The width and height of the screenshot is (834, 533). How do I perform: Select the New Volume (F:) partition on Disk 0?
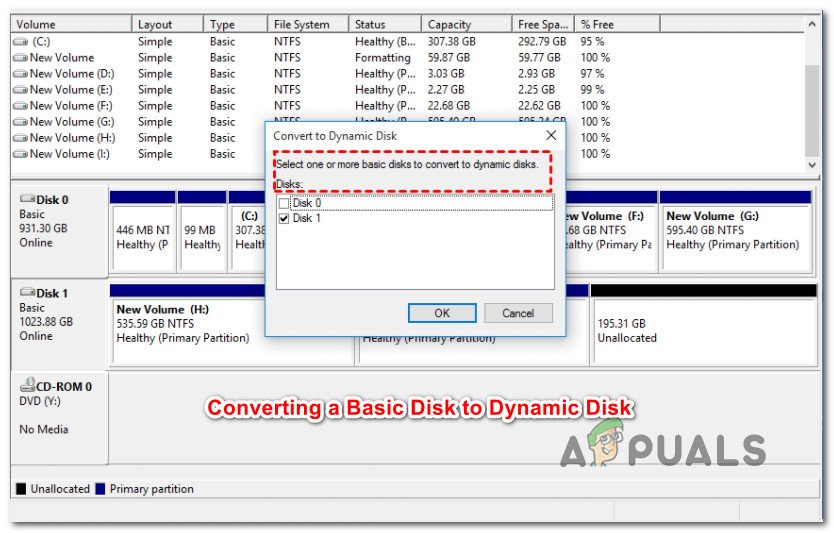click(611, 232)
